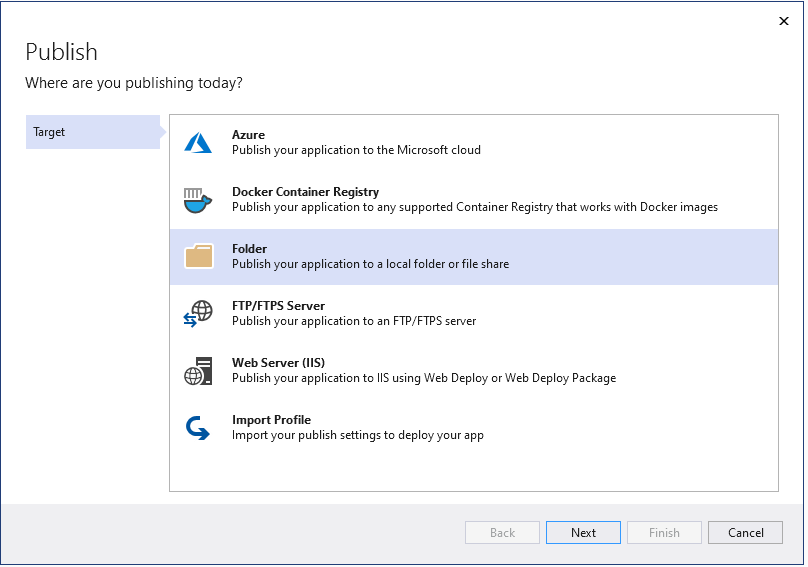Click description about Web Deploy Package
The height and width of the screenshot is (567, 808).
(424, 378)
